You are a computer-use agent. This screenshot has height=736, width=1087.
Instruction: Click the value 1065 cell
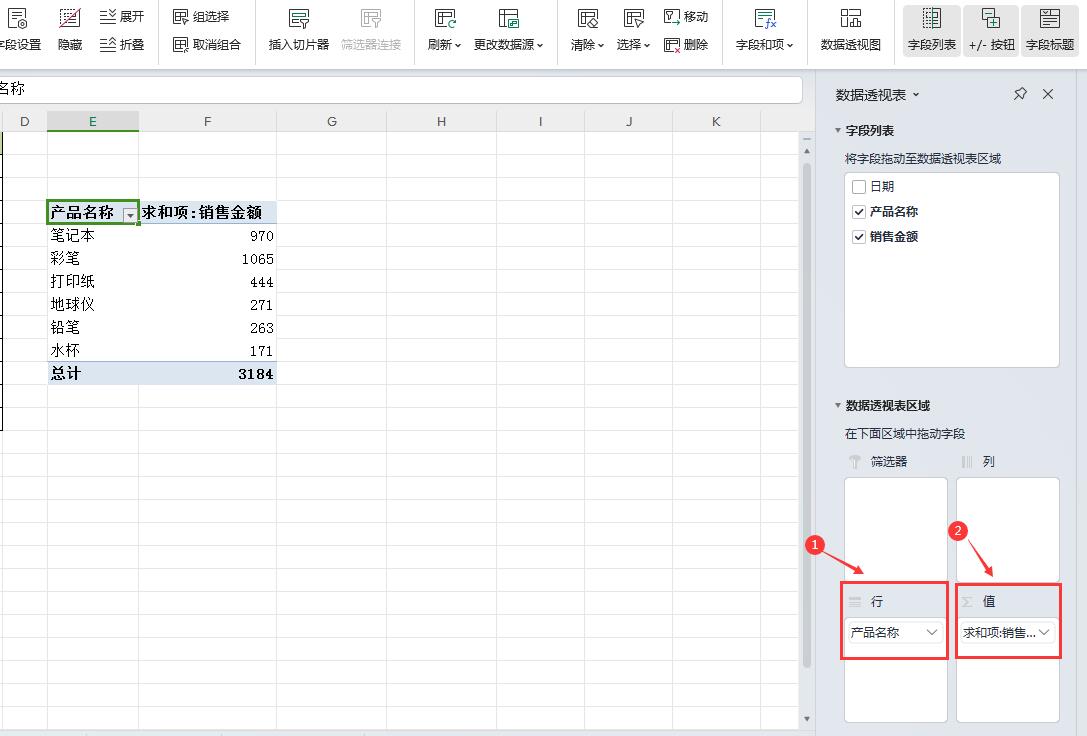pyautogui.click(x=207, y=258)
